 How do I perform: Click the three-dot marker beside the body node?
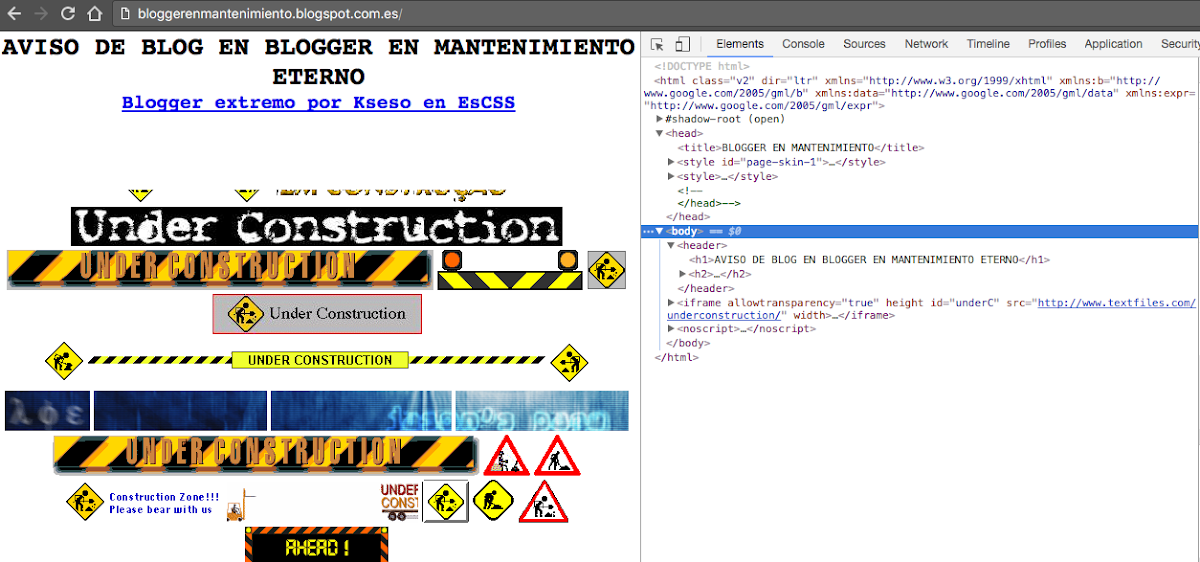647,232
